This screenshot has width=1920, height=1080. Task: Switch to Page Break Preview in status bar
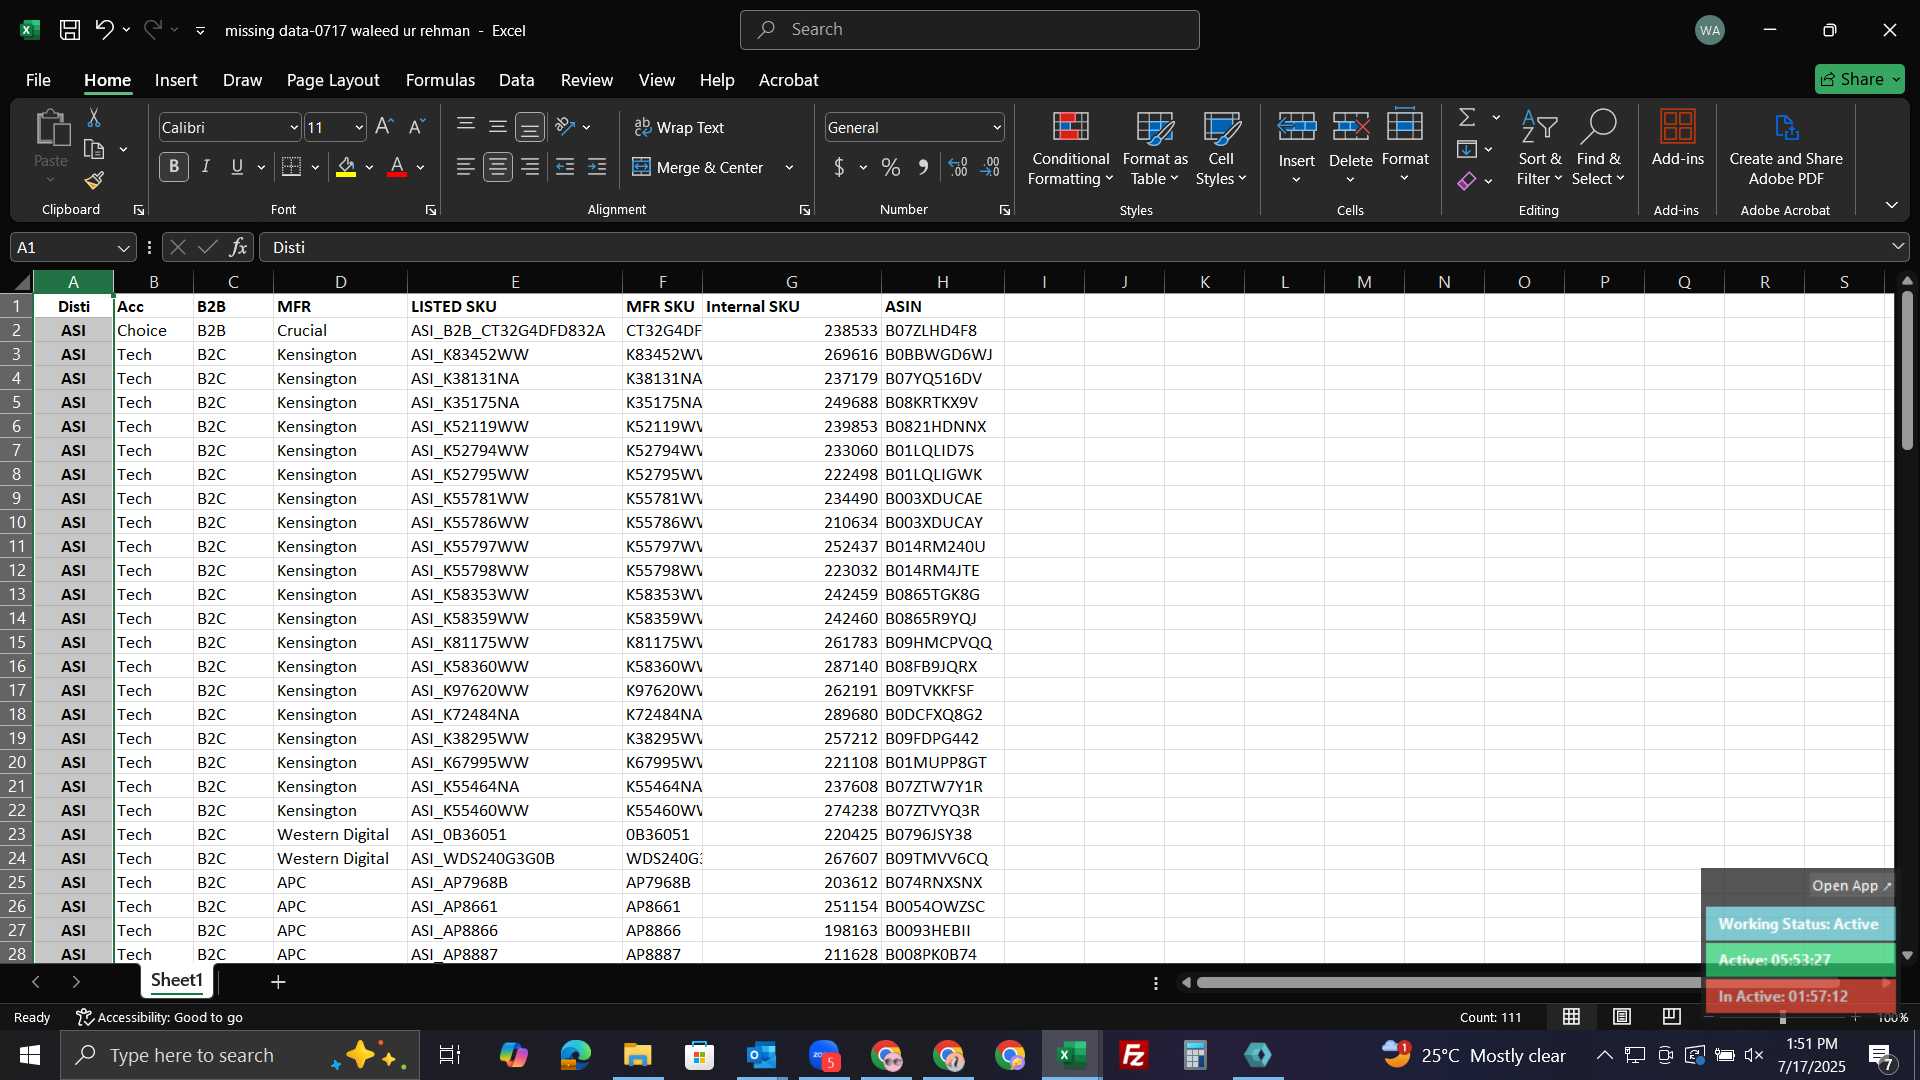coord(1672,1017)
